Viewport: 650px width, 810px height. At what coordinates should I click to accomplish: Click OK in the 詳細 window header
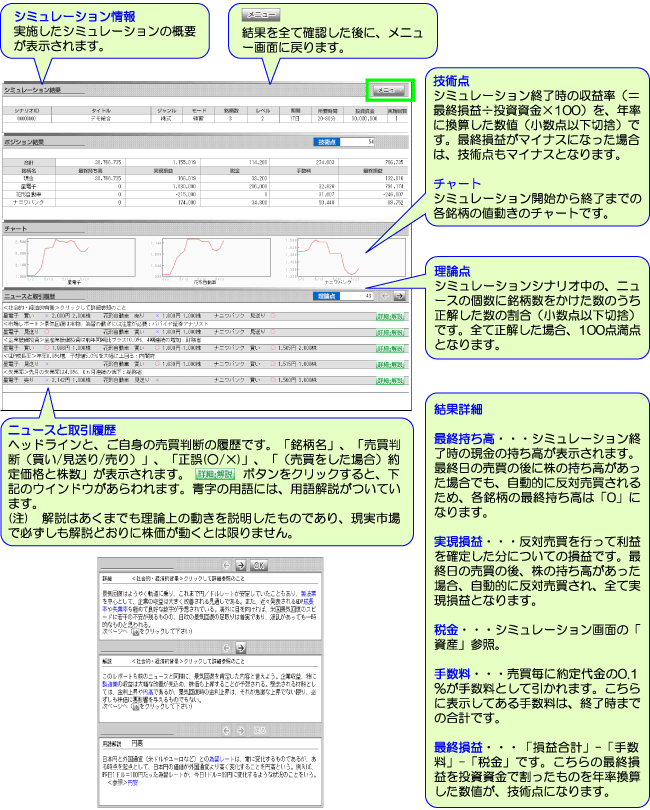(x=259, y=565)
